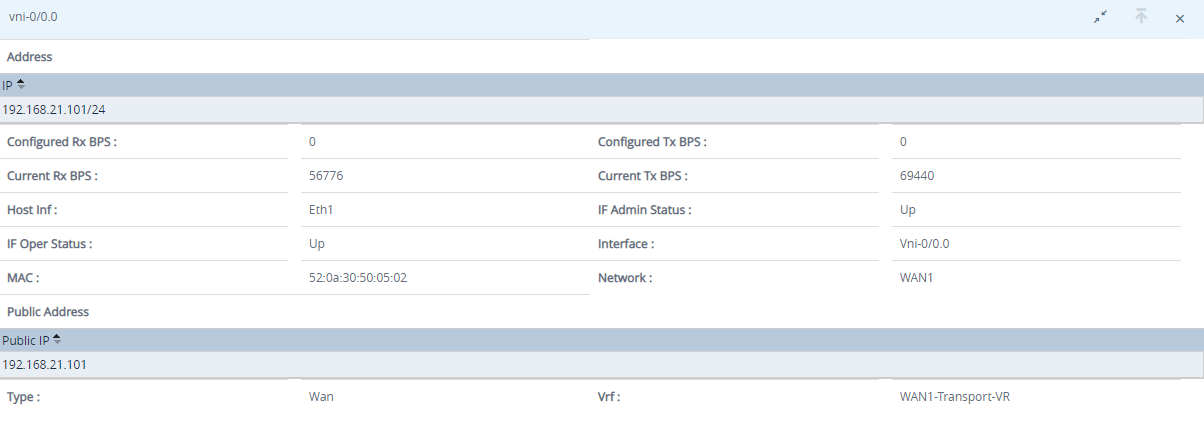
Task: Click the Public IP column header
Action: point(602,340)
